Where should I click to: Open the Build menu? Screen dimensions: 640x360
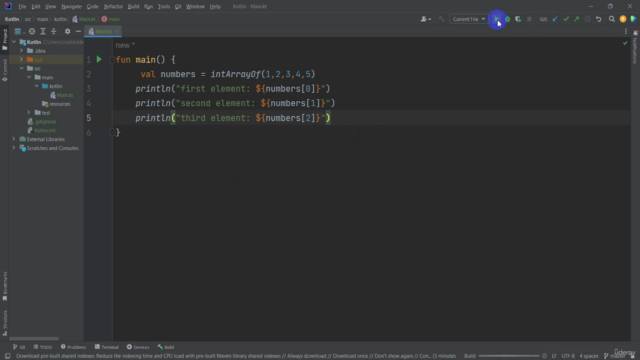coord(133,7)
